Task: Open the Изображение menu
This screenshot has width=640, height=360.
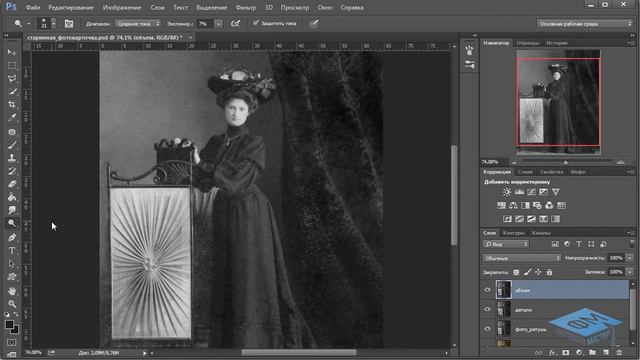Action: point(122,7)
